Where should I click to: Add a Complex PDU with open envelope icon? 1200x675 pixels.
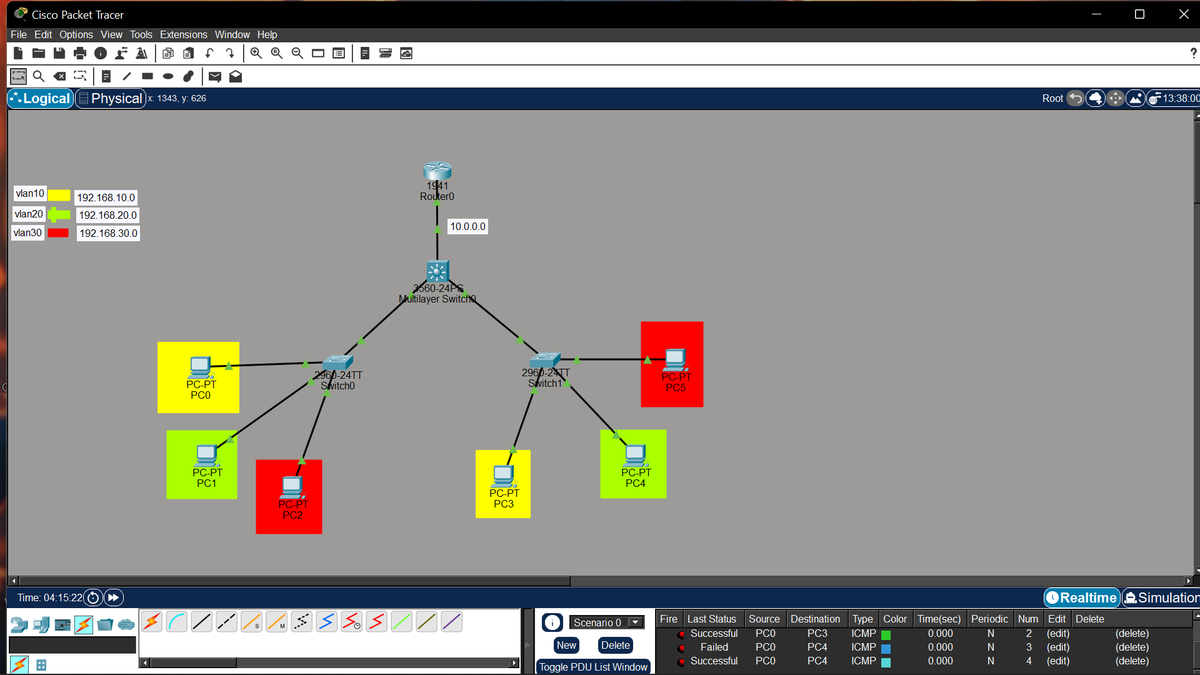pos(235,76)
